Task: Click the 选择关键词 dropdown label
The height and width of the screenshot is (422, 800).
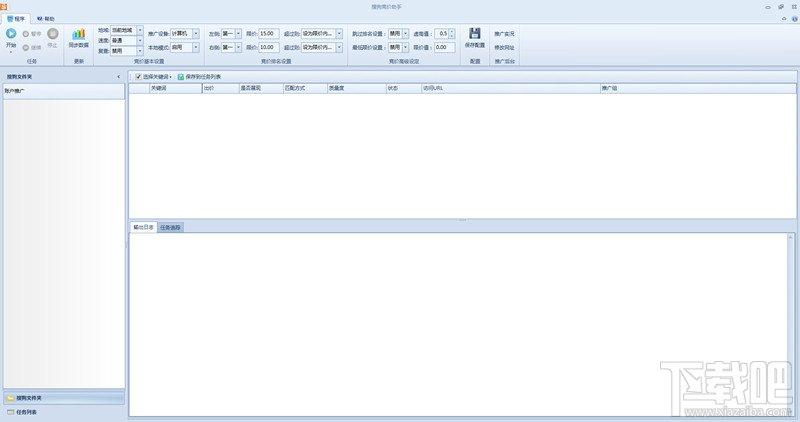Action: coord(157,77)
